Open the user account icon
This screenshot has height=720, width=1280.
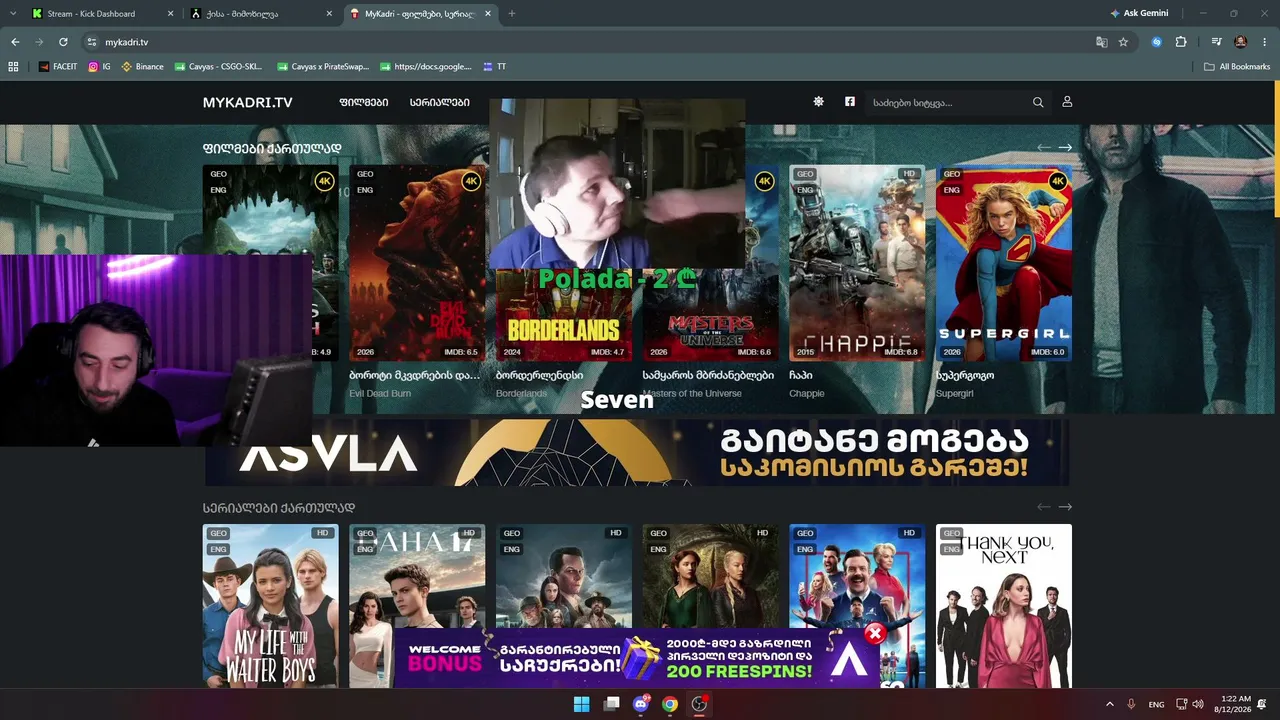coord(1067,102)
